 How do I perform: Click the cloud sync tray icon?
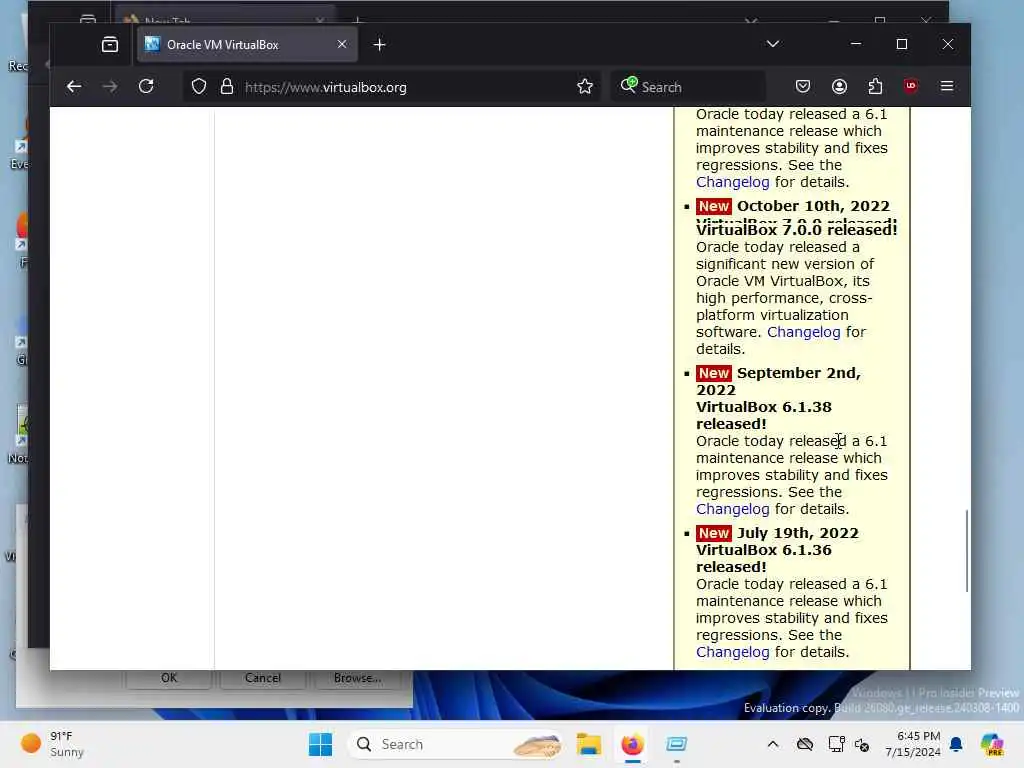(805, 744)
